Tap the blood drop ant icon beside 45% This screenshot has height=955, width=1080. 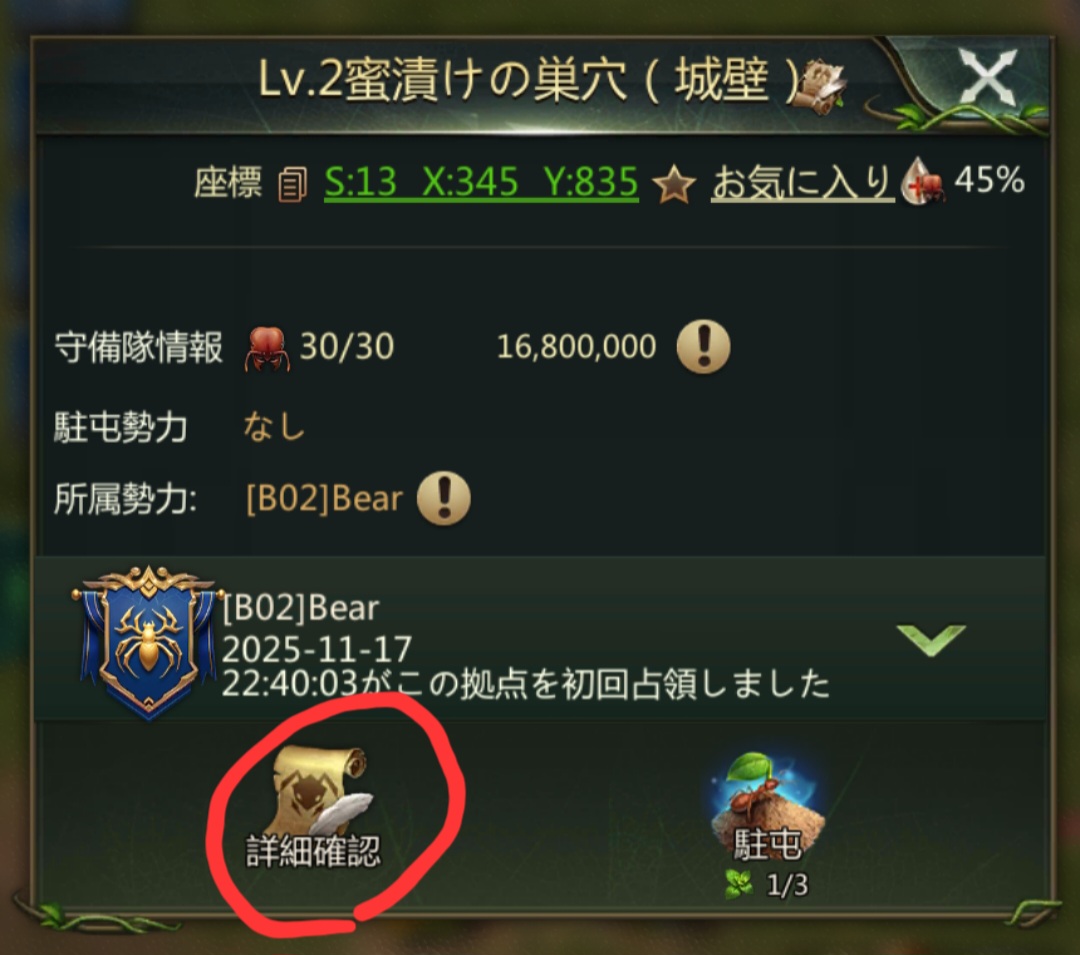coord(924,181)
